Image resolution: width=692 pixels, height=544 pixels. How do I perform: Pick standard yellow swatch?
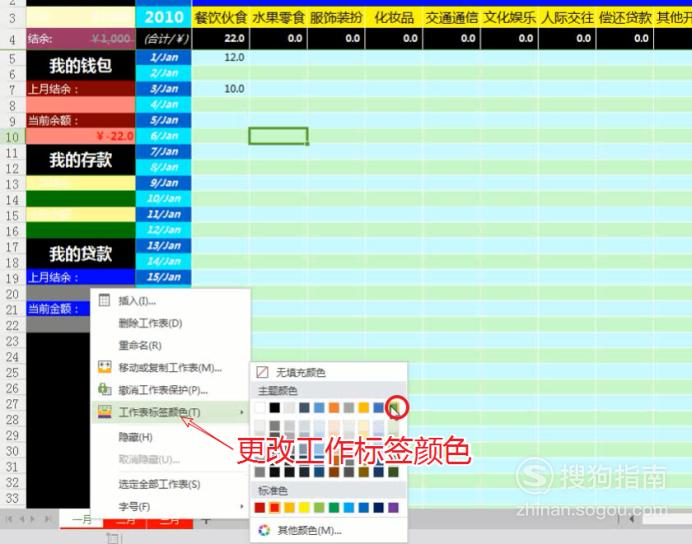[x=304, y=507]
